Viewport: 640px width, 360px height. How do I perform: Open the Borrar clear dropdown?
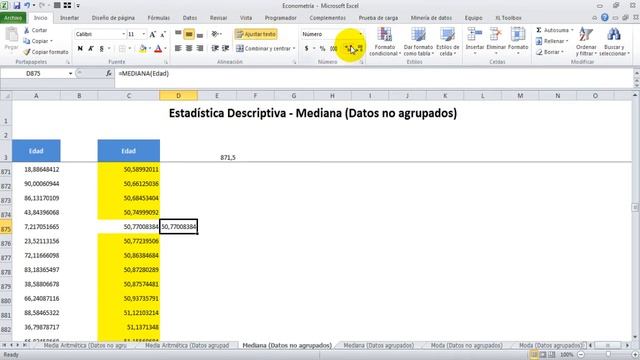[549, 52]
